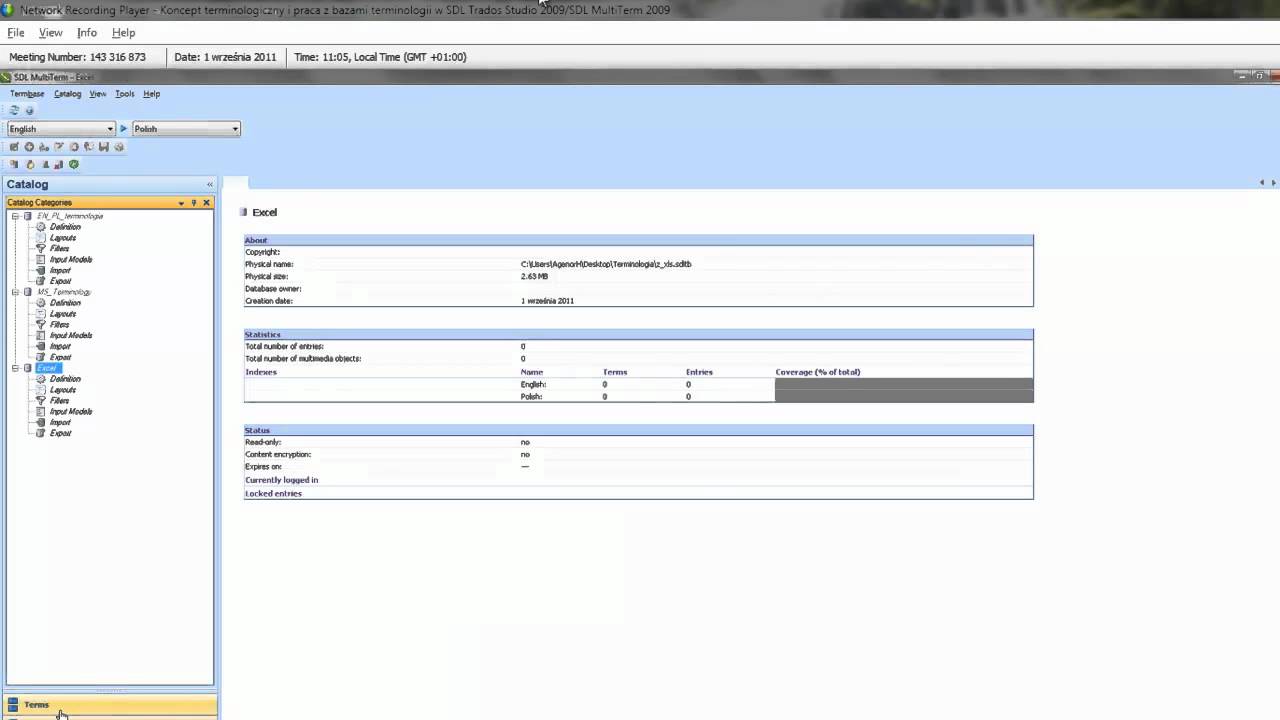
Task: Open the MultiTerm Help menu
Action: coord(151,94)
